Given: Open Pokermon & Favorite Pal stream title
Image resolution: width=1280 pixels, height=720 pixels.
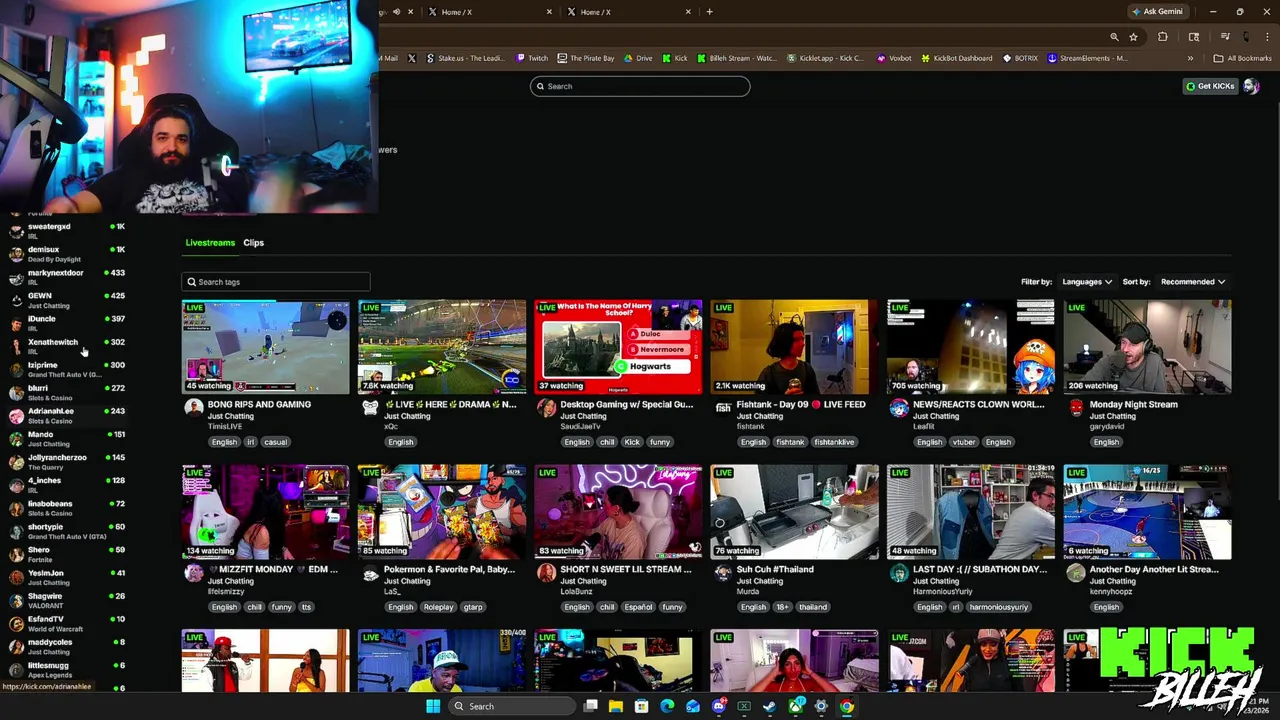Looking at the screenshot, I should point(449,570).
